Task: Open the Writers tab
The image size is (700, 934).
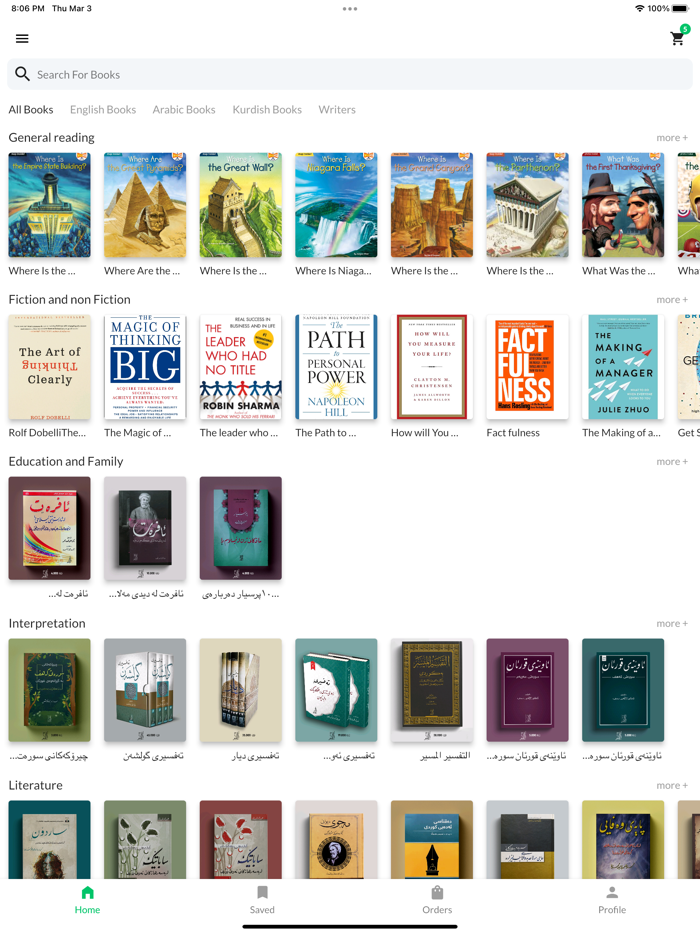Action: click(337, 110)
